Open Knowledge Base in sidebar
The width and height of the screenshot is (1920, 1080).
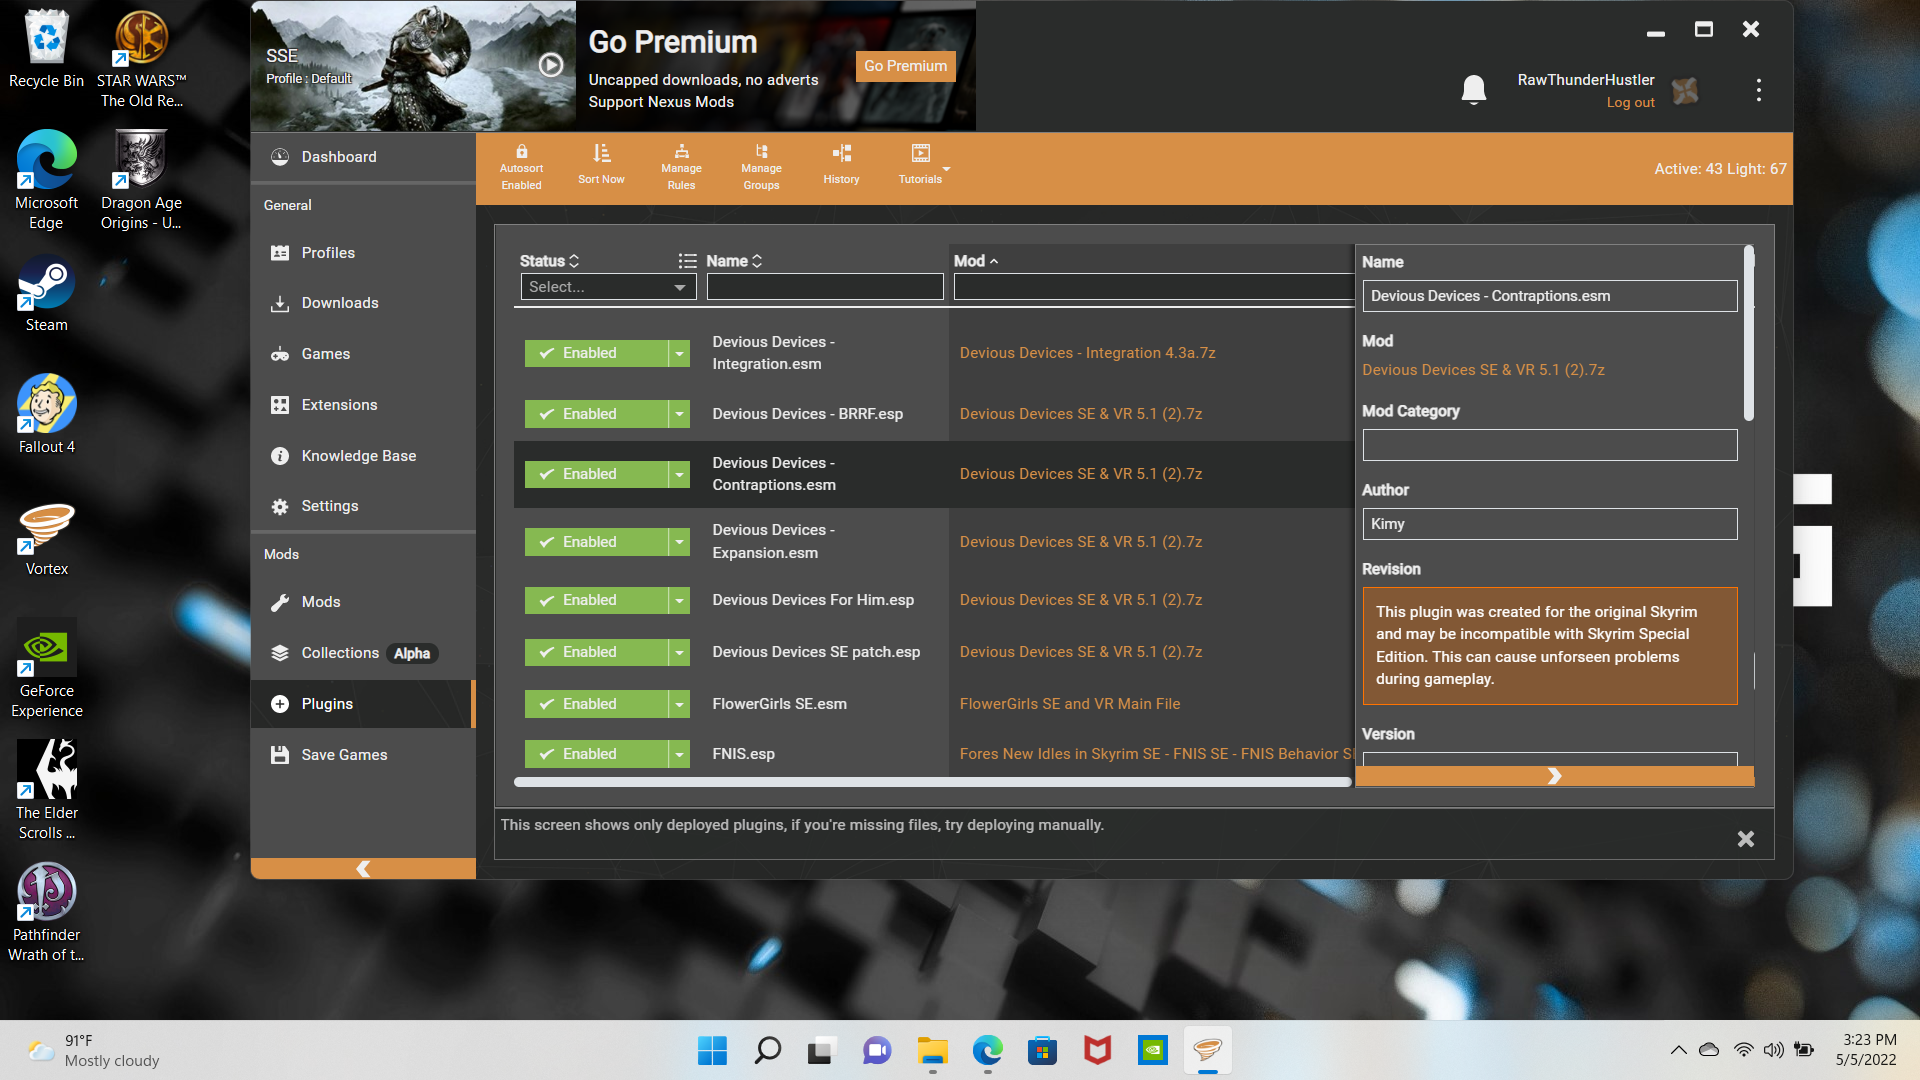click(x=363, y=456)
